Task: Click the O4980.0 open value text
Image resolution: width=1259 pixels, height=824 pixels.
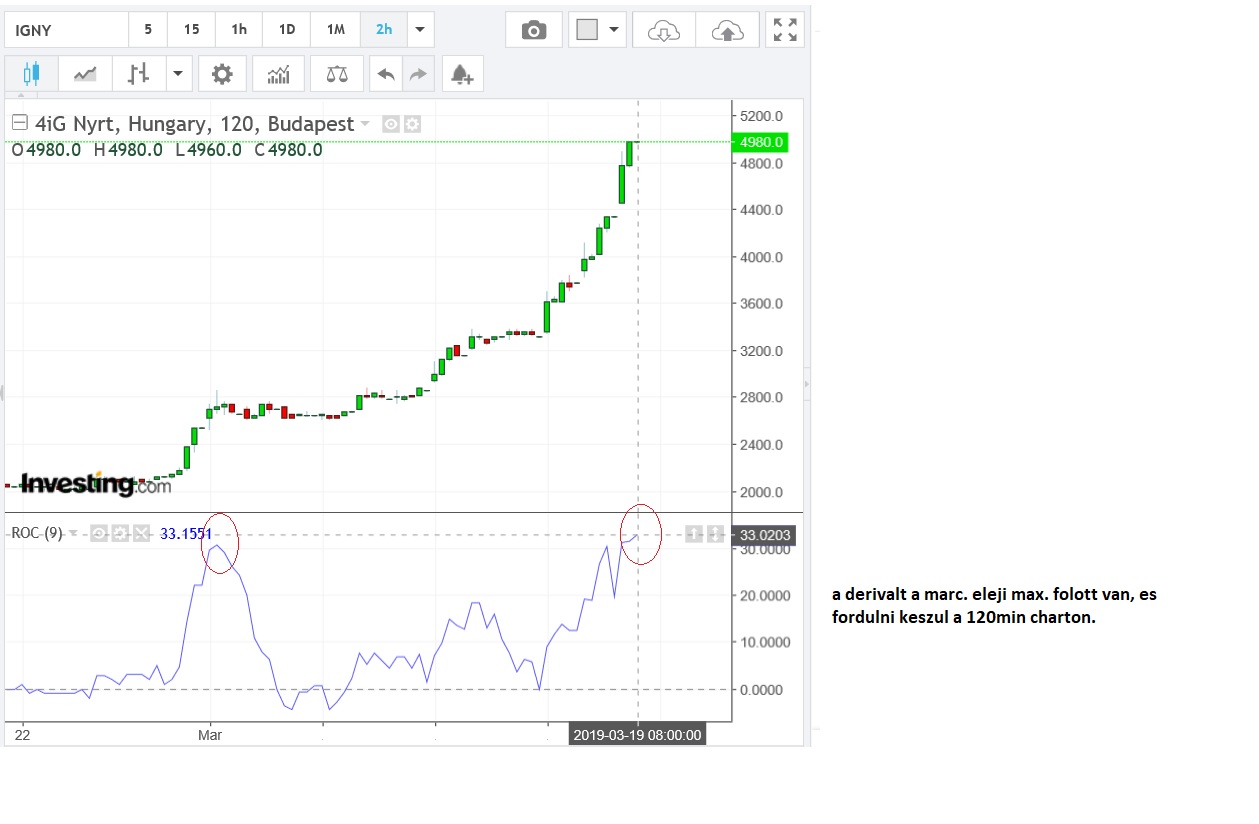Action: point(48,150)
